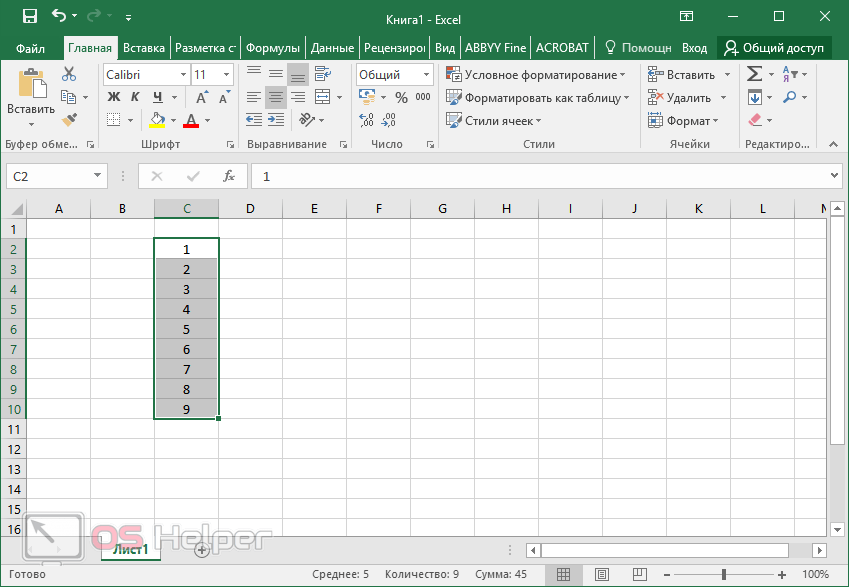Add a new sheet with plus icon
The width and height of the screenshot is (849, 587).
(x=202, y=549)
